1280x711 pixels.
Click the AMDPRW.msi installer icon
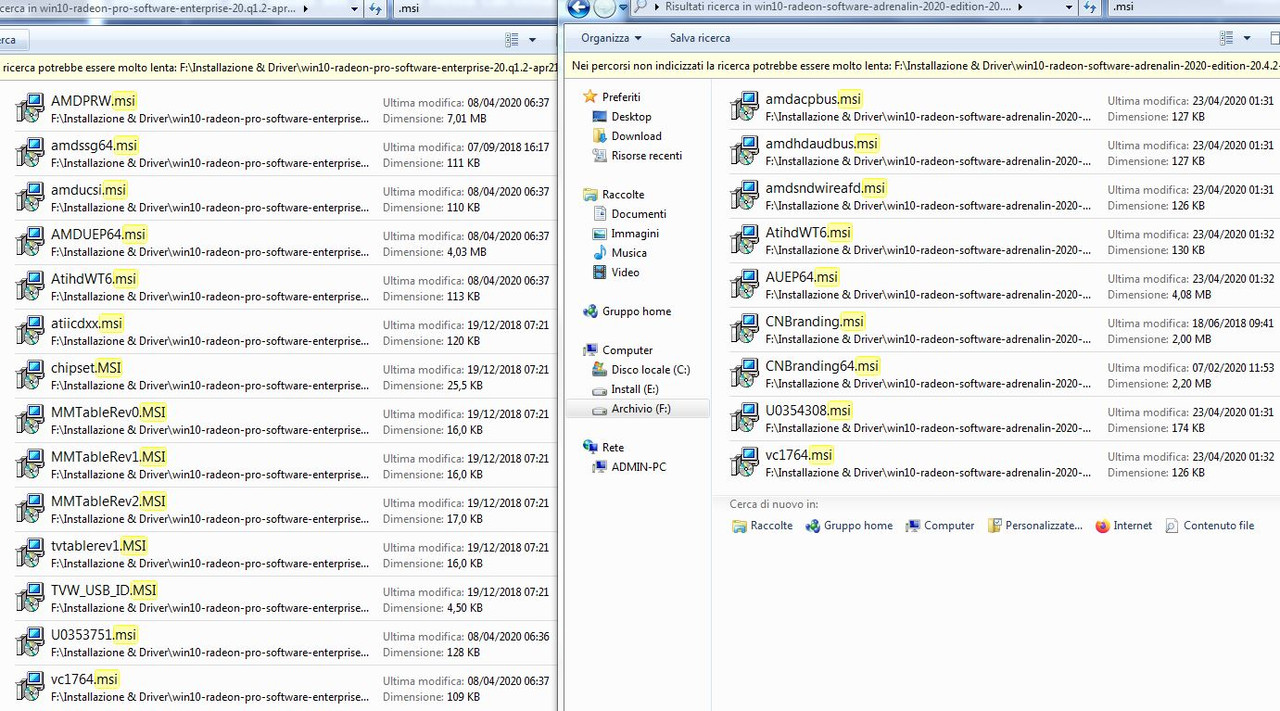pos(30,109)
